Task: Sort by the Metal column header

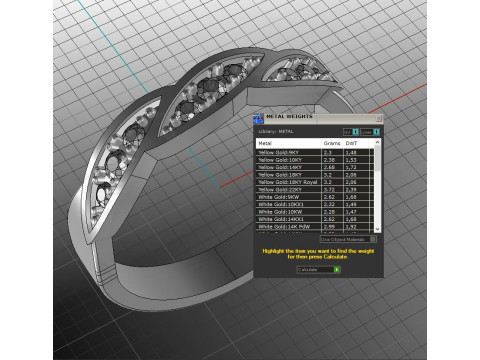Action: 288,143
